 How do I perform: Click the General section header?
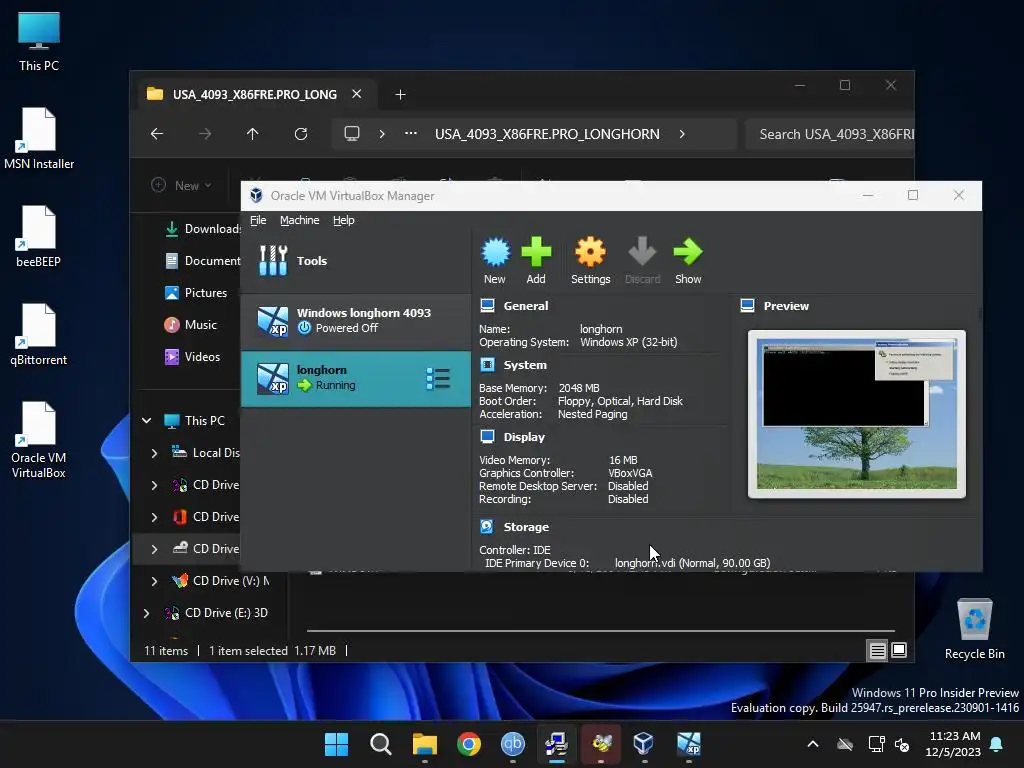(x=526, y=306)
